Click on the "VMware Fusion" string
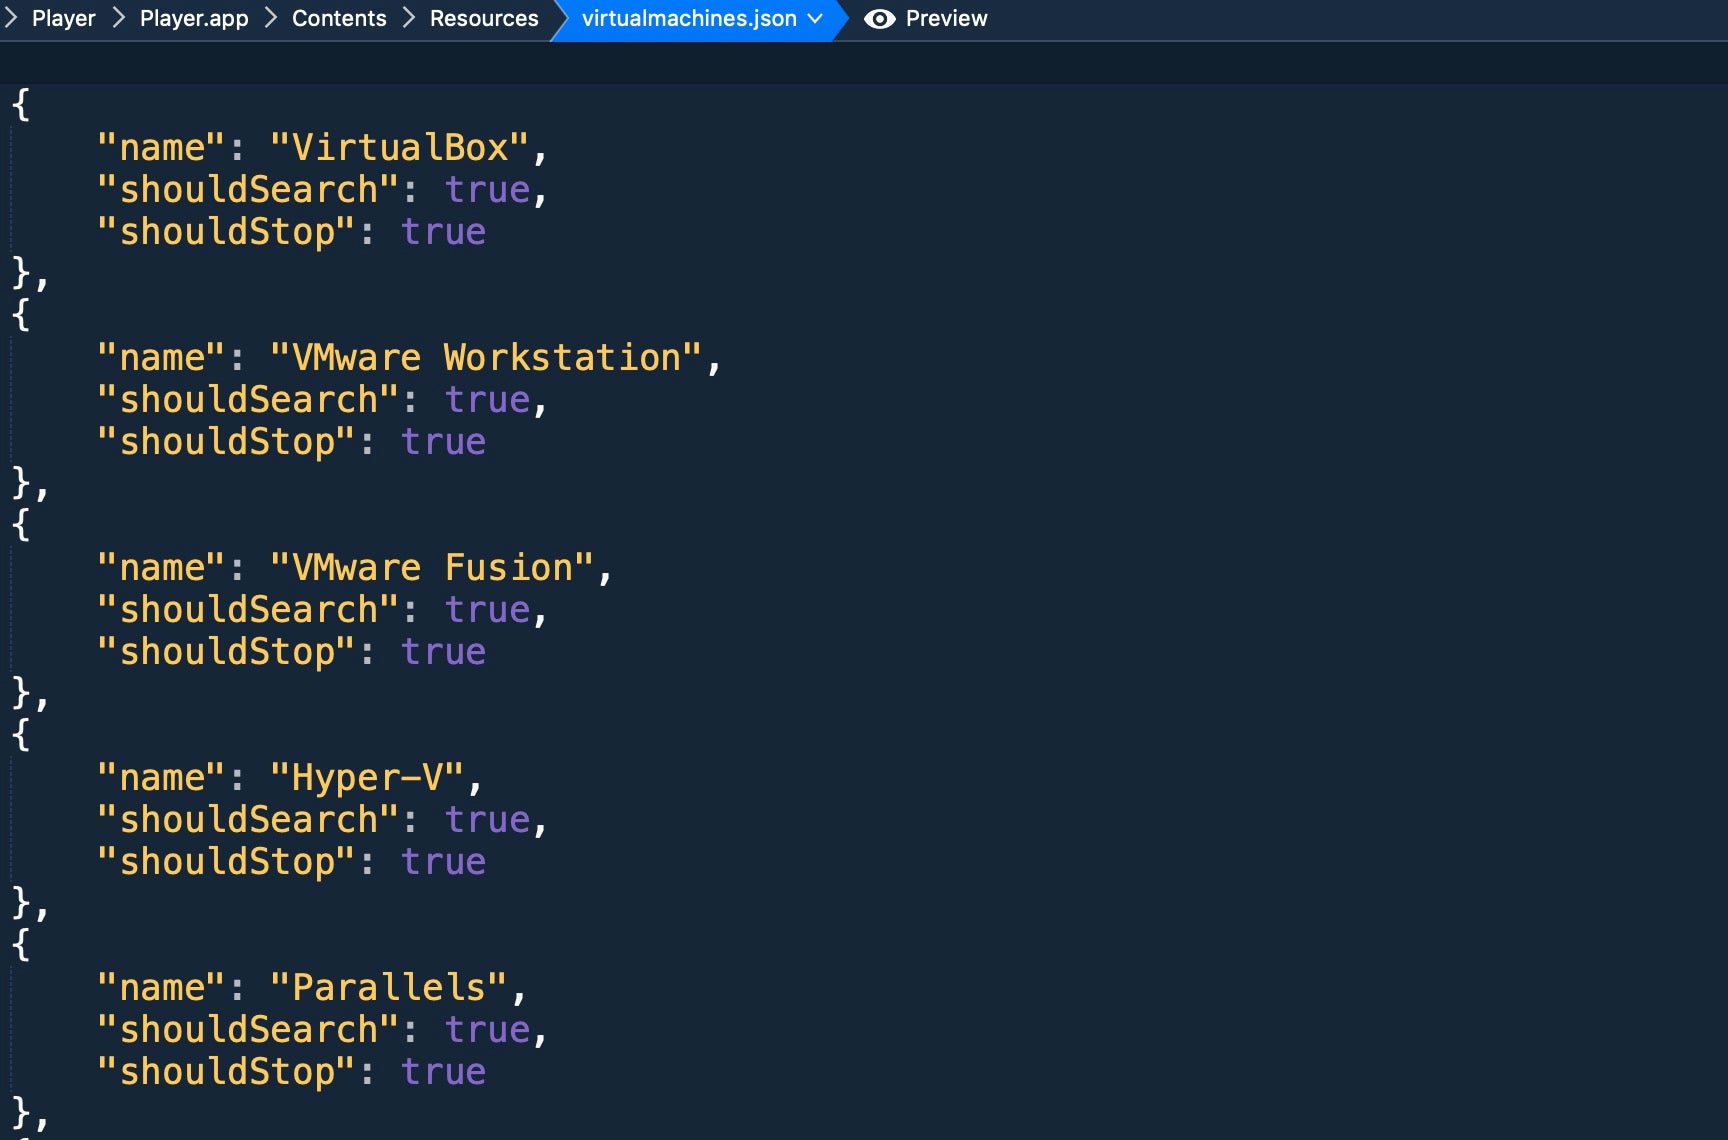 (x=431, y=568)
